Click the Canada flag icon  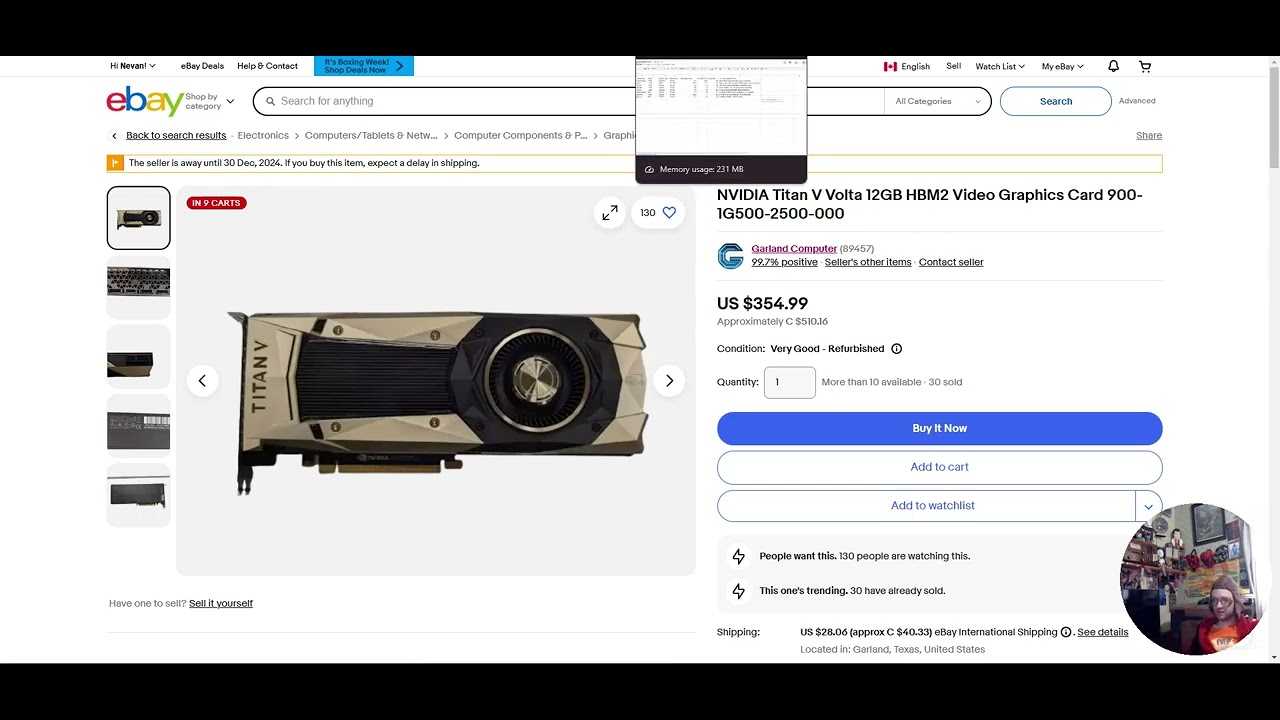[x=890, y=67]
